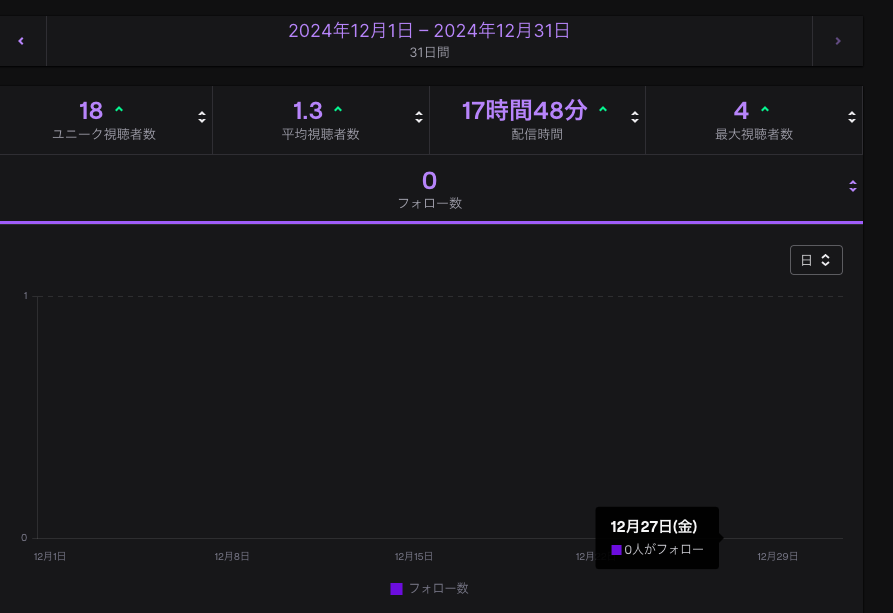Open the 配信時間 metric selector arrows
Screen dimensions: 893x613
tap(635, 117)
